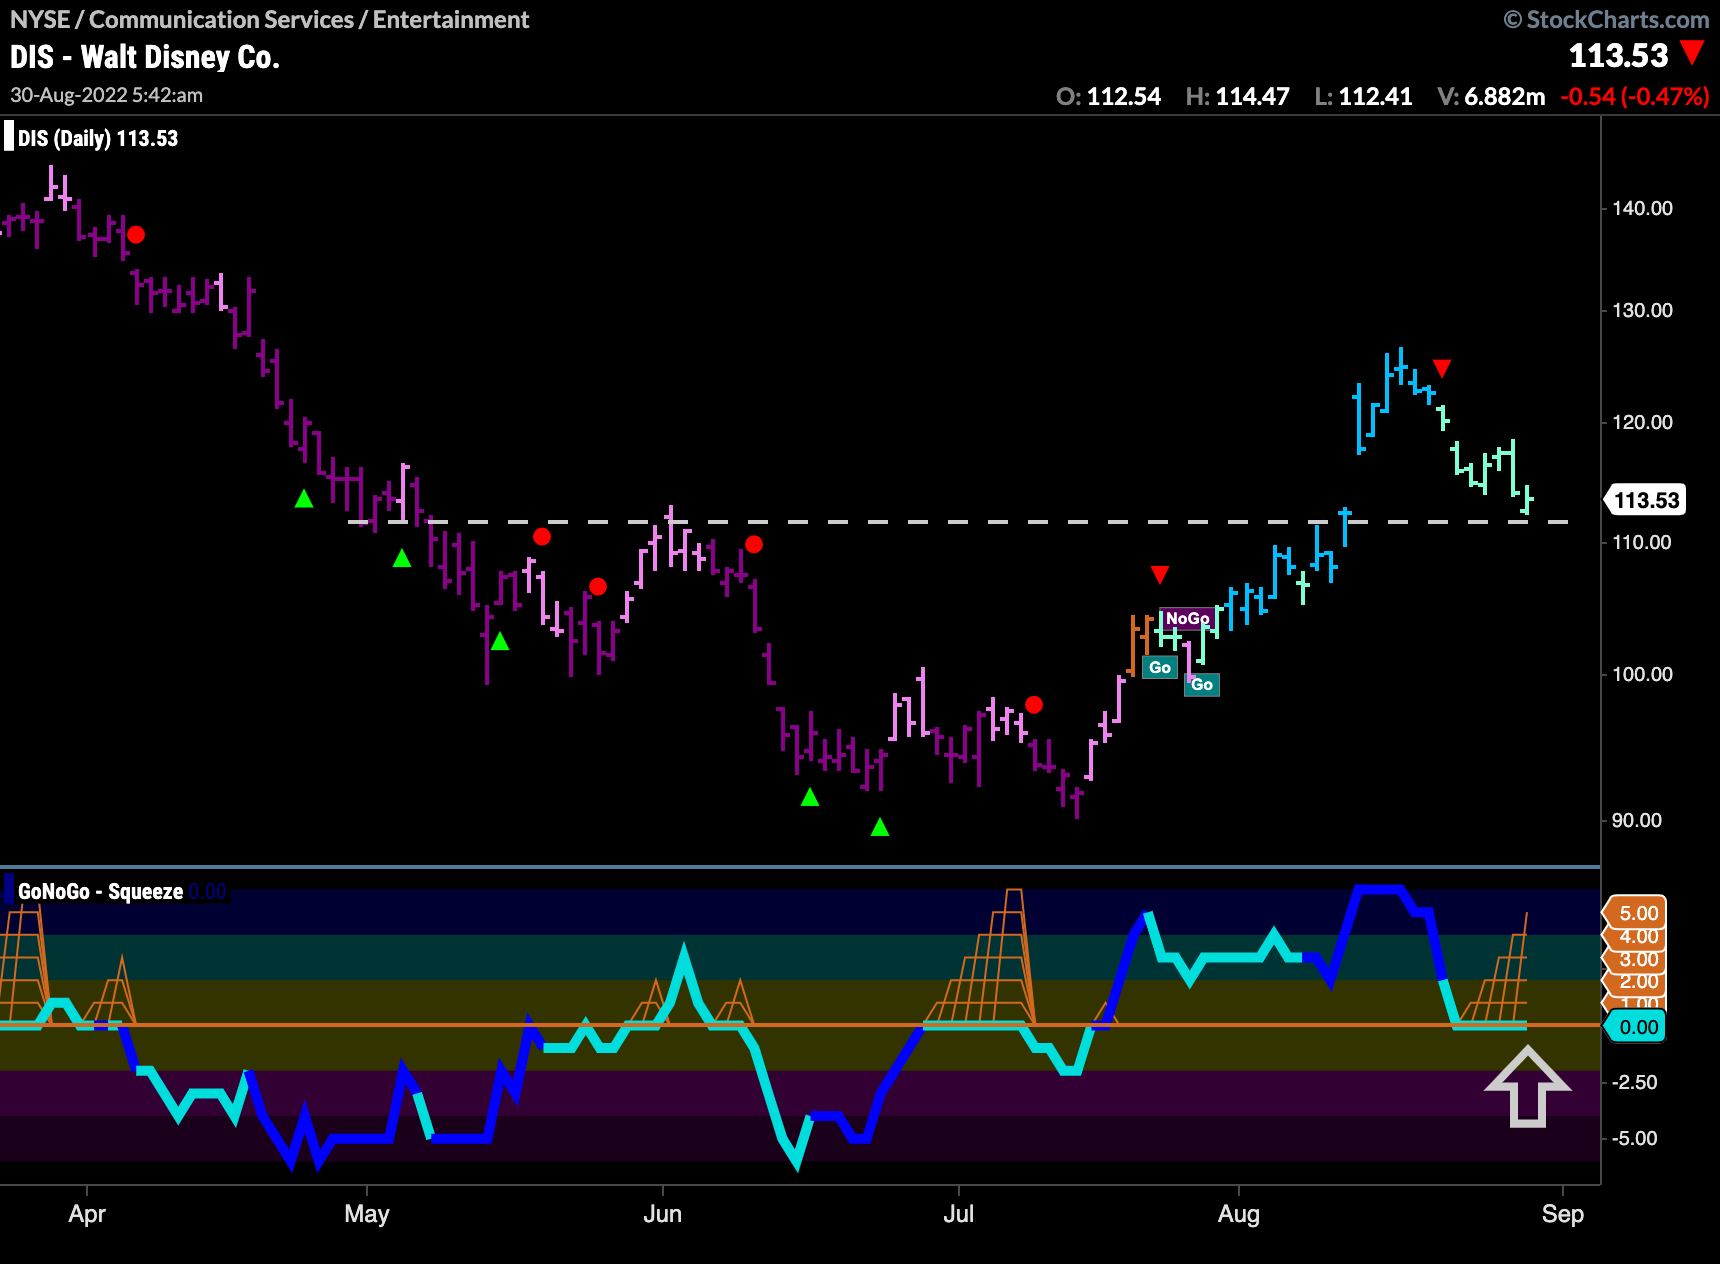Click the DIS - Walt Disney Co. title
The height and width of the screenshot is (1264, 1720).
(x=145, y=57)
